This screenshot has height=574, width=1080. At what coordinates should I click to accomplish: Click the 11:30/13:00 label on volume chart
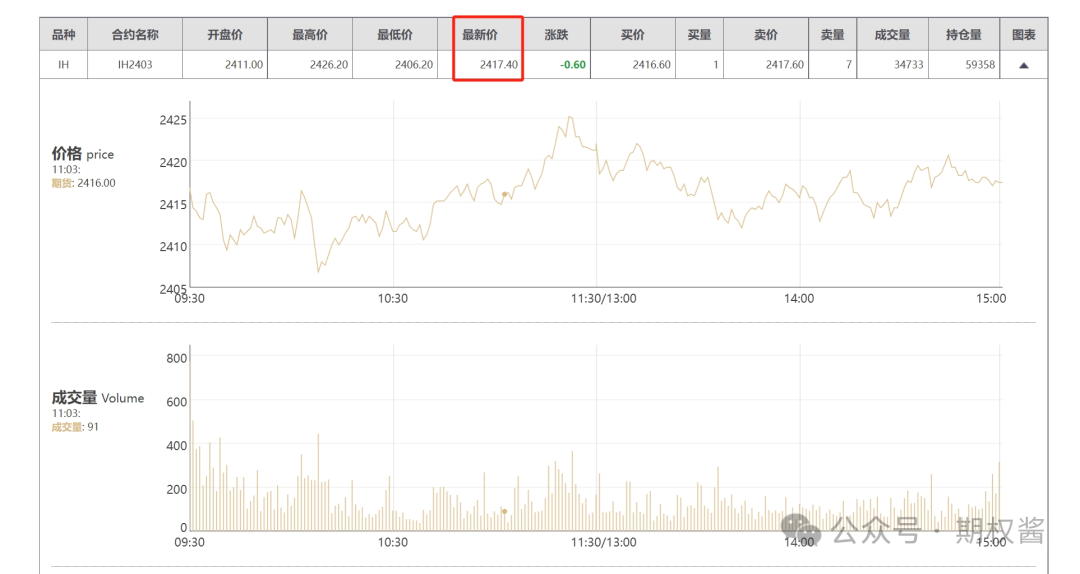pos(603,542)
